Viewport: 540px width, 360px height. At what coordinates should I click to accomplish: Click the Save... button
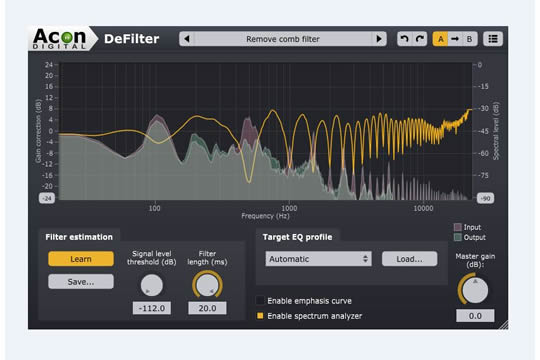click(x=81, y=281)
